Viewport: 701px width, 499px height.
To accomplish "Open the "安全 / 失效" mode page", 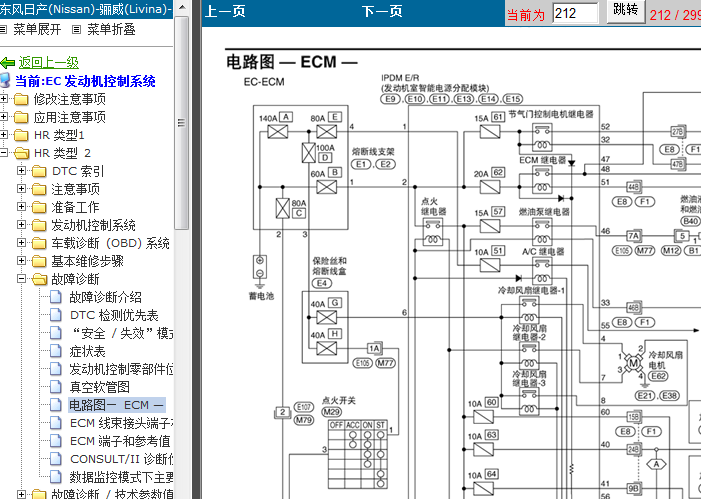I will coord(122,333).
